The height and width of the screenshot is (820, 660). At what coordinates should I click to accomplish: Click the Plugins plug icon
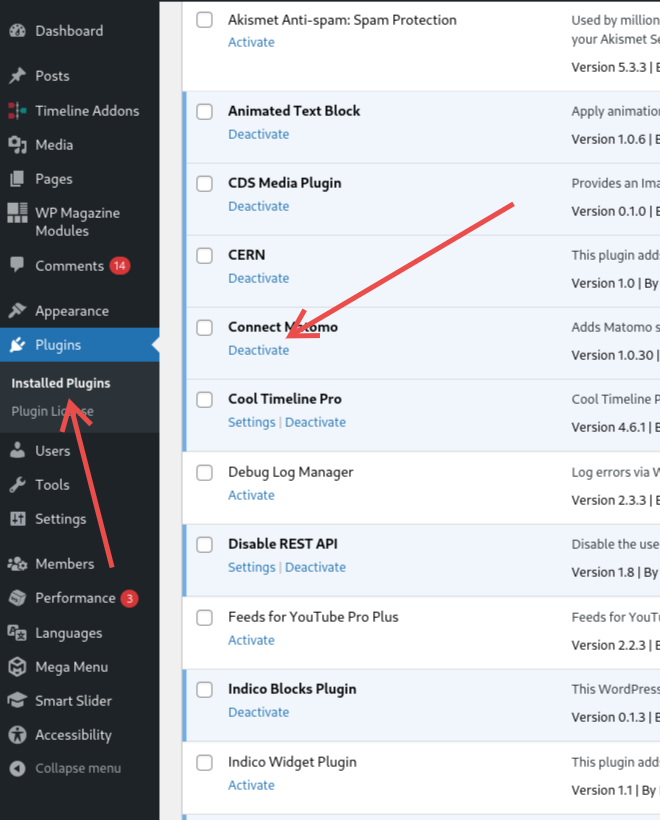(17, 345)
